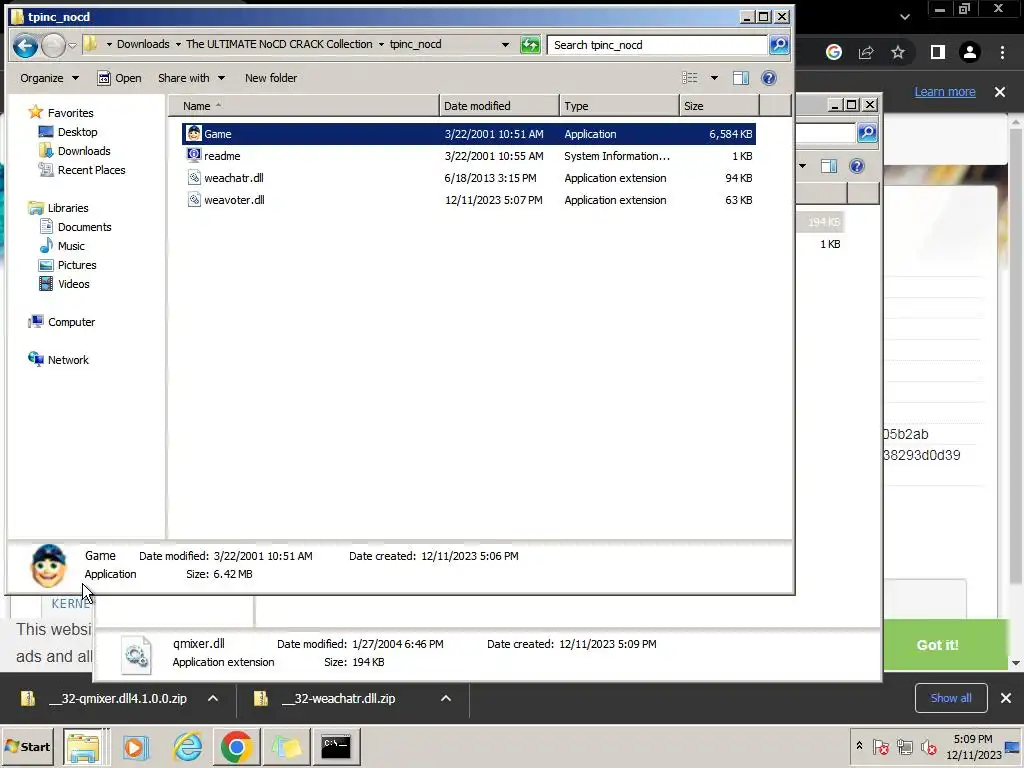Expand arrow after Downloads breadcrumb
The image size is (1024, 768).
[178, 44]
